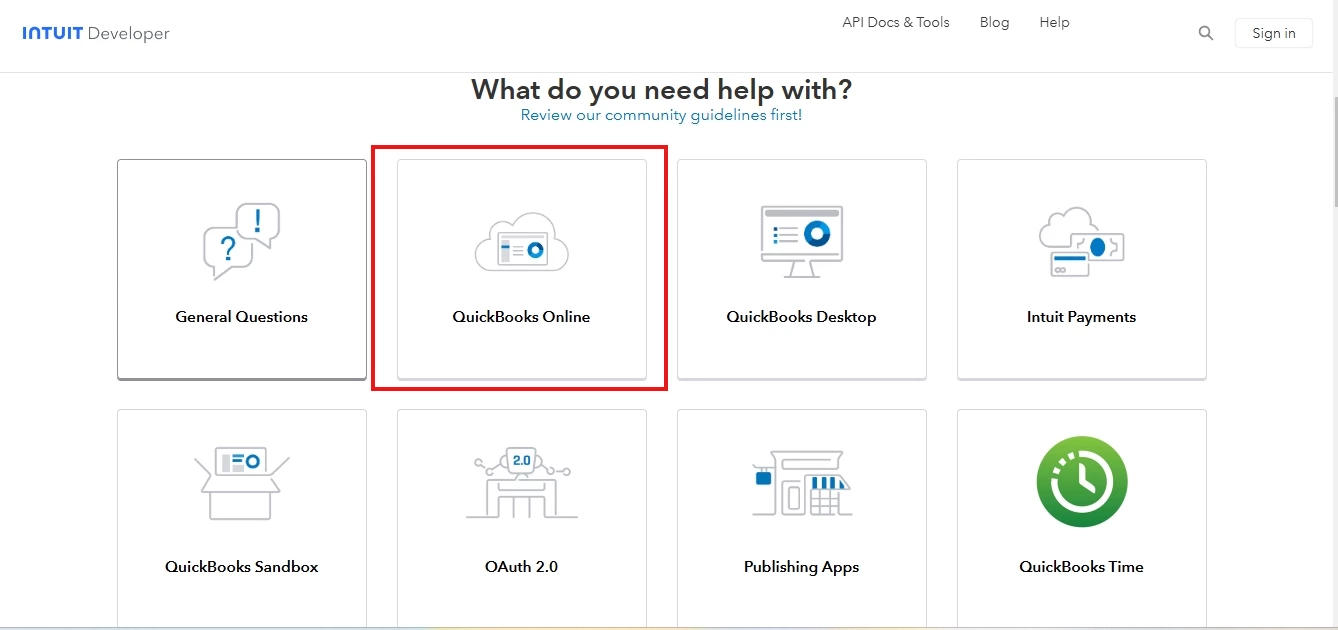Click the 'What do you need help with?' heading
The width and height of the screenshot is (1338, 630).
662,89
